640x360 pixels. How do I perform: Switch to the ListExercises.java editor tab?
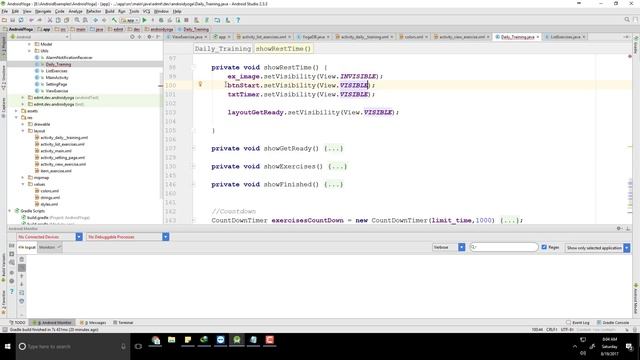(565, 37)
